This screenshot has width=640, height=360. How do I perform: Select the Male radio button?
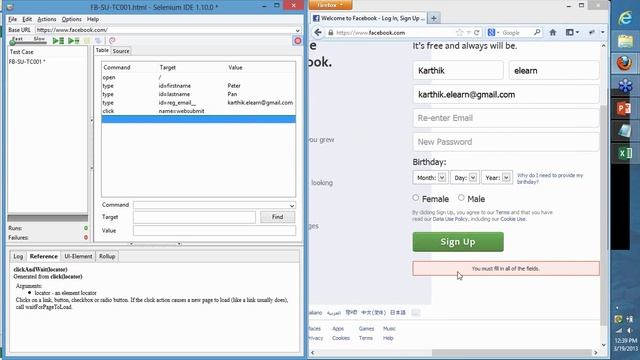[461, 198]
